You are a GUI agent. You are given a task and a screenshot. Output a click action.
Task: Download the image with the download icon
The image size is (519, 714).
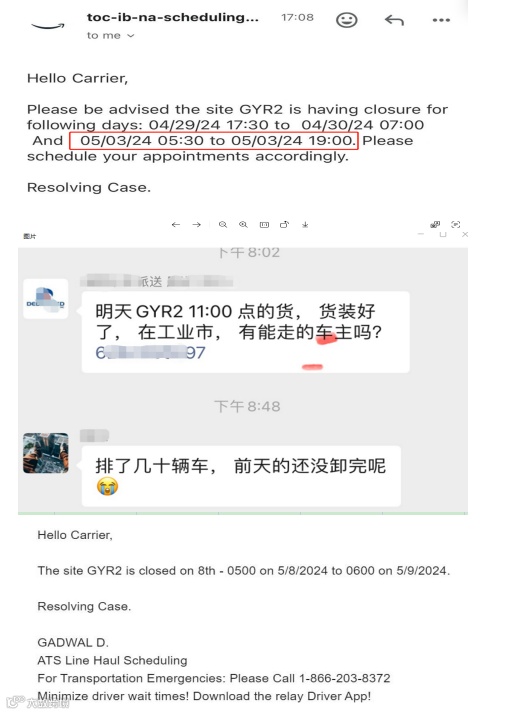pyautogui.click(x=305, y=224)
